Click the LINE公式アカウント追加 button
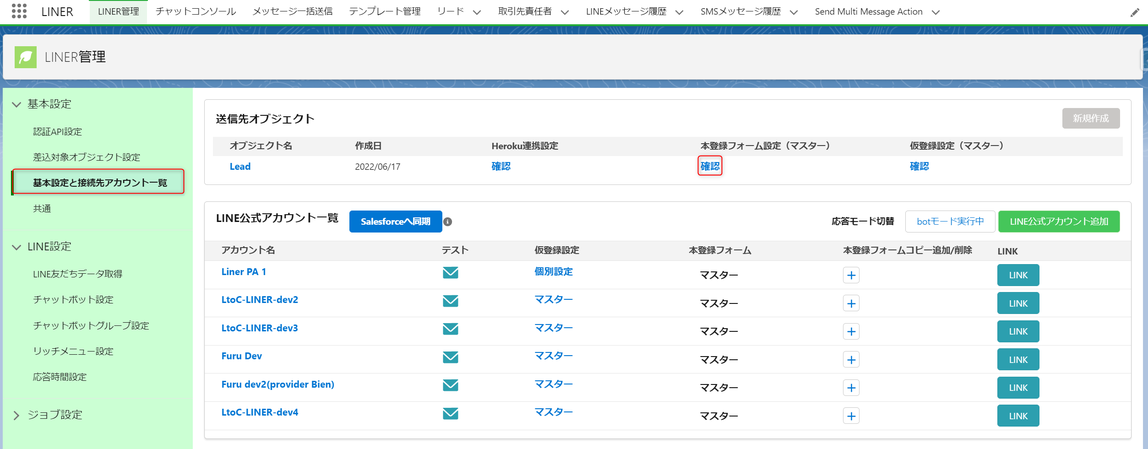Image resolution: width=1148 pixels, height=449 pixels. click(x=1059, y=221)
